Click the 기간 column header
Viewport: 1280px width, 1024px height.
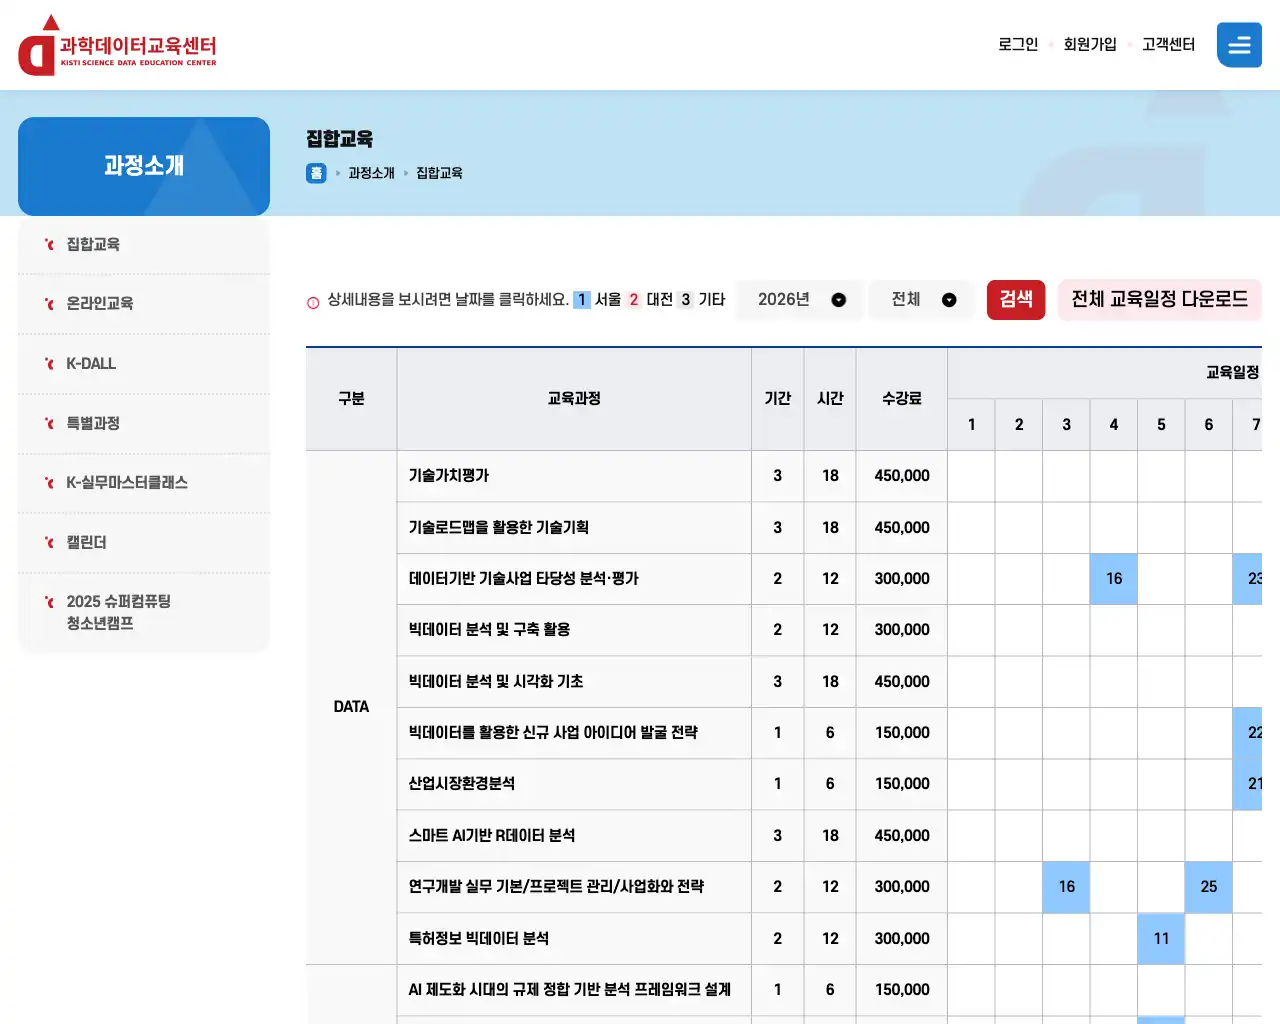[x=778, y=399]
